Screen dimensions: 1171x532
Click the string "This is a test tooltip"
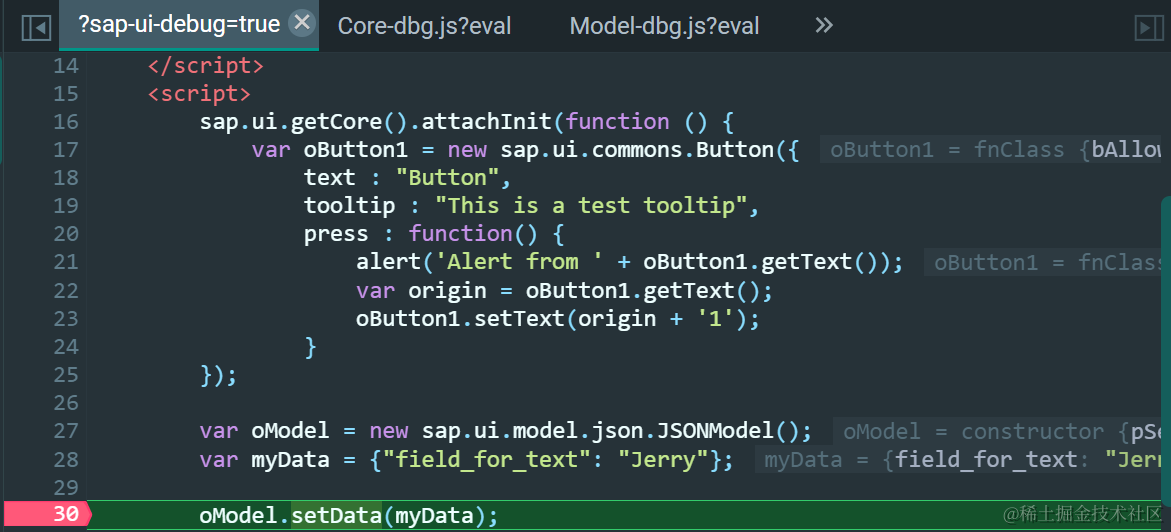[x=591, y=205]
